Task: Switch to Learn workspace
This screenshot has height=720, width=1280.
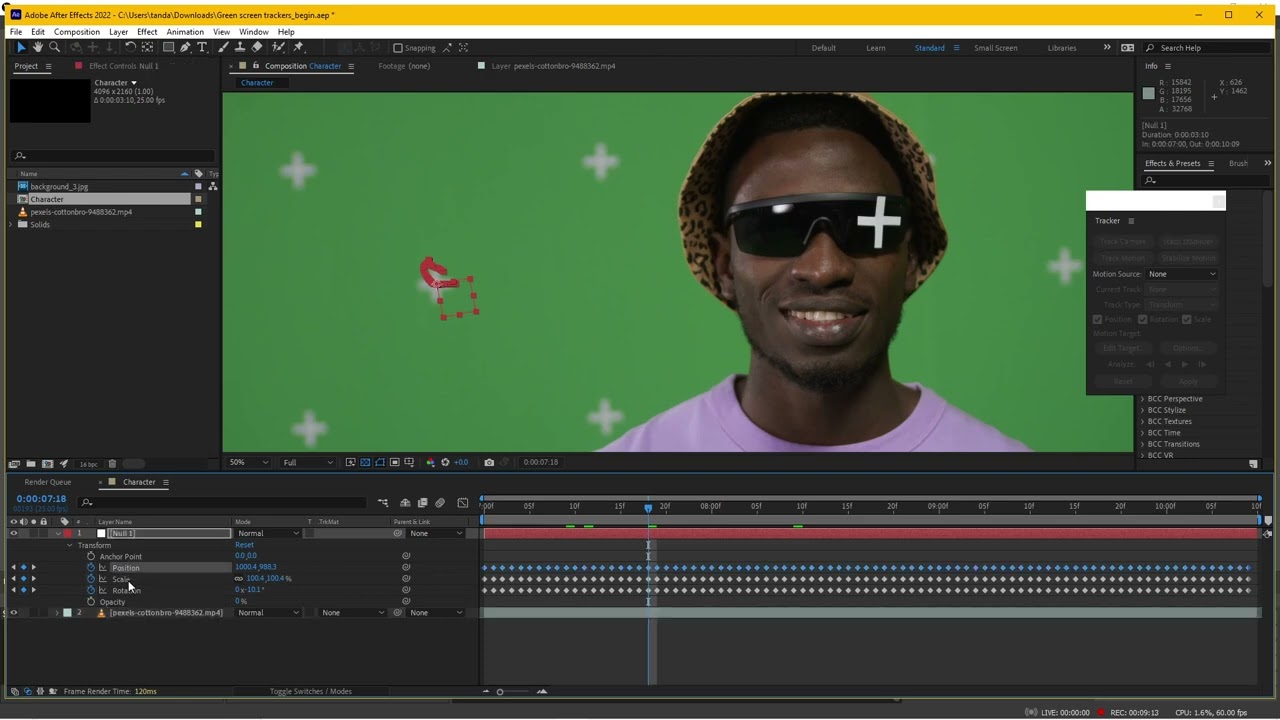Action: coord(875,48)
